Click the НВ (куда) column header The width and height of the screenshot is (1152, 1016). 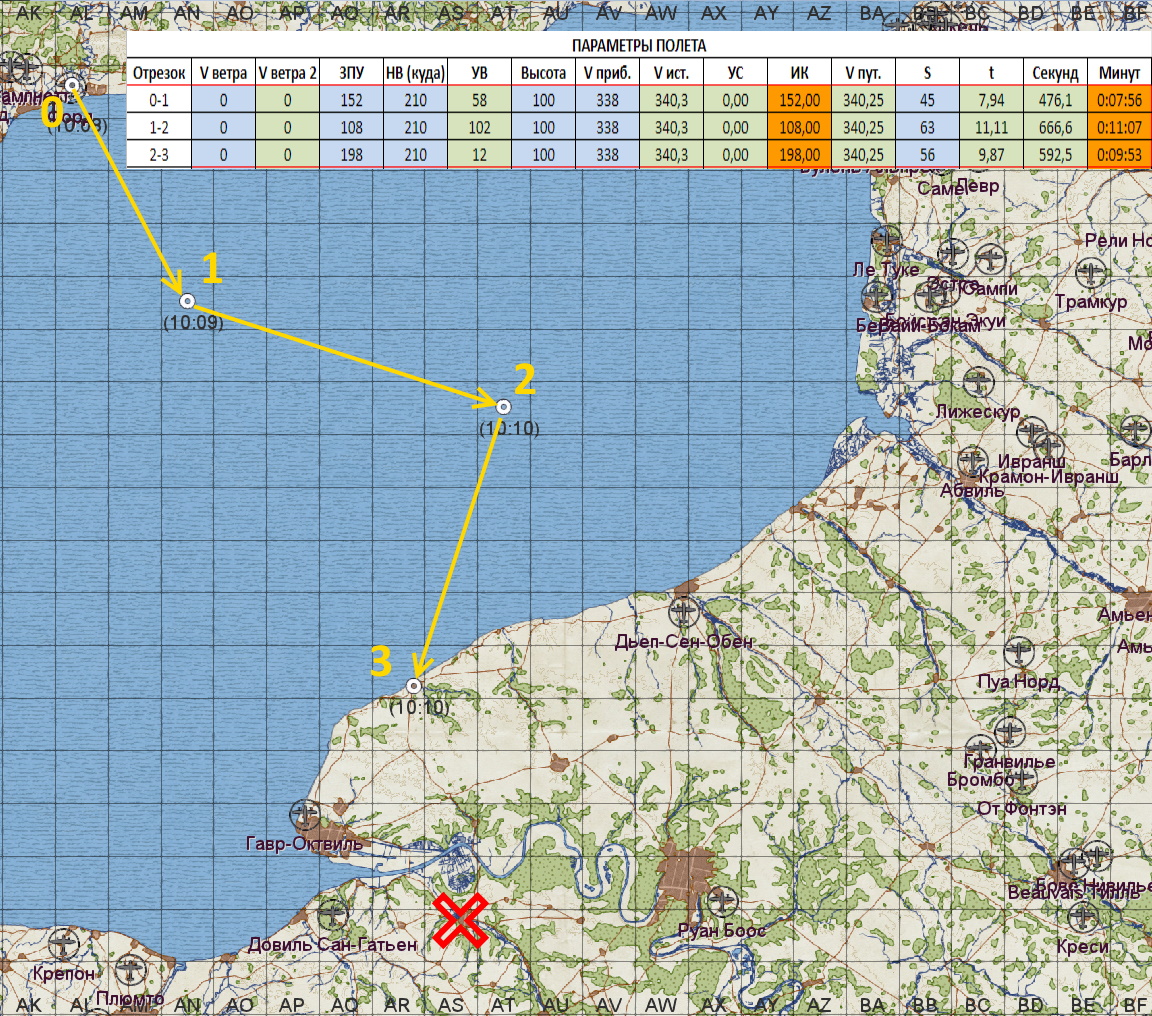point(415,73)
